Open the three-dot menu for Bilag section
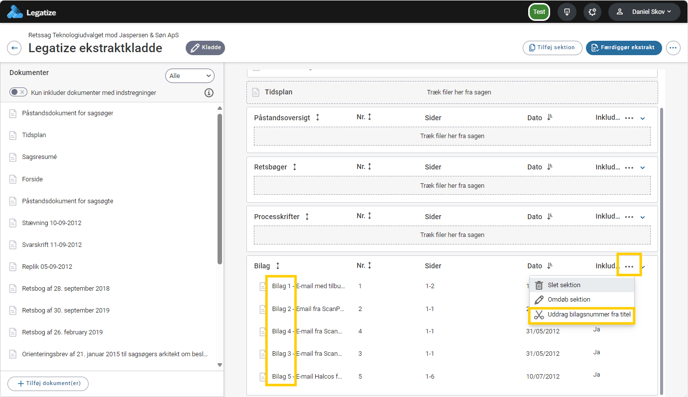This screenshot has width=688, height=397. pyautogui.click(x=629, y=266)
